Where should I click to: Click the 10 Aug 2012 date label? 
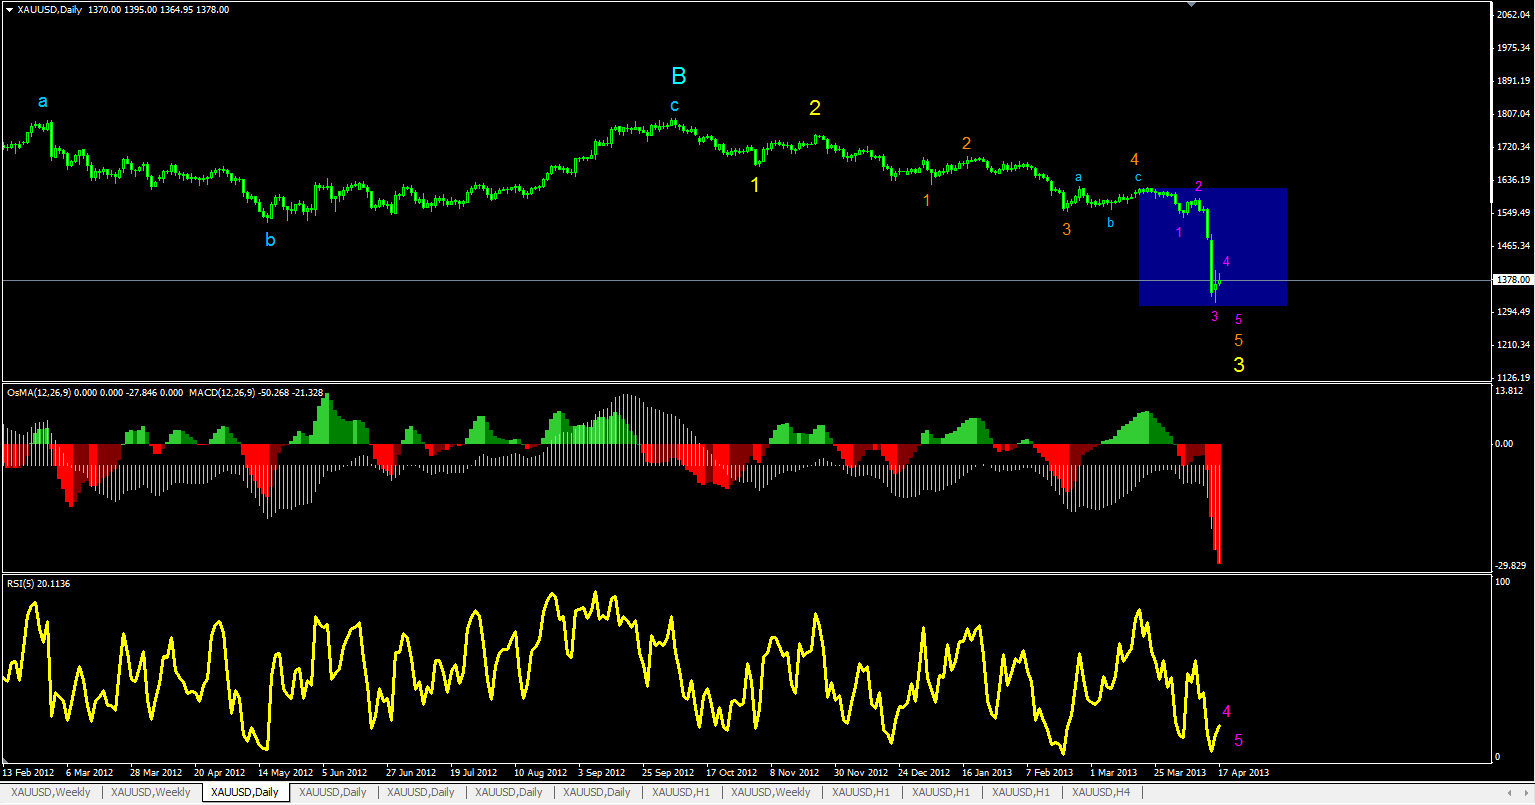tap(540, 773)
